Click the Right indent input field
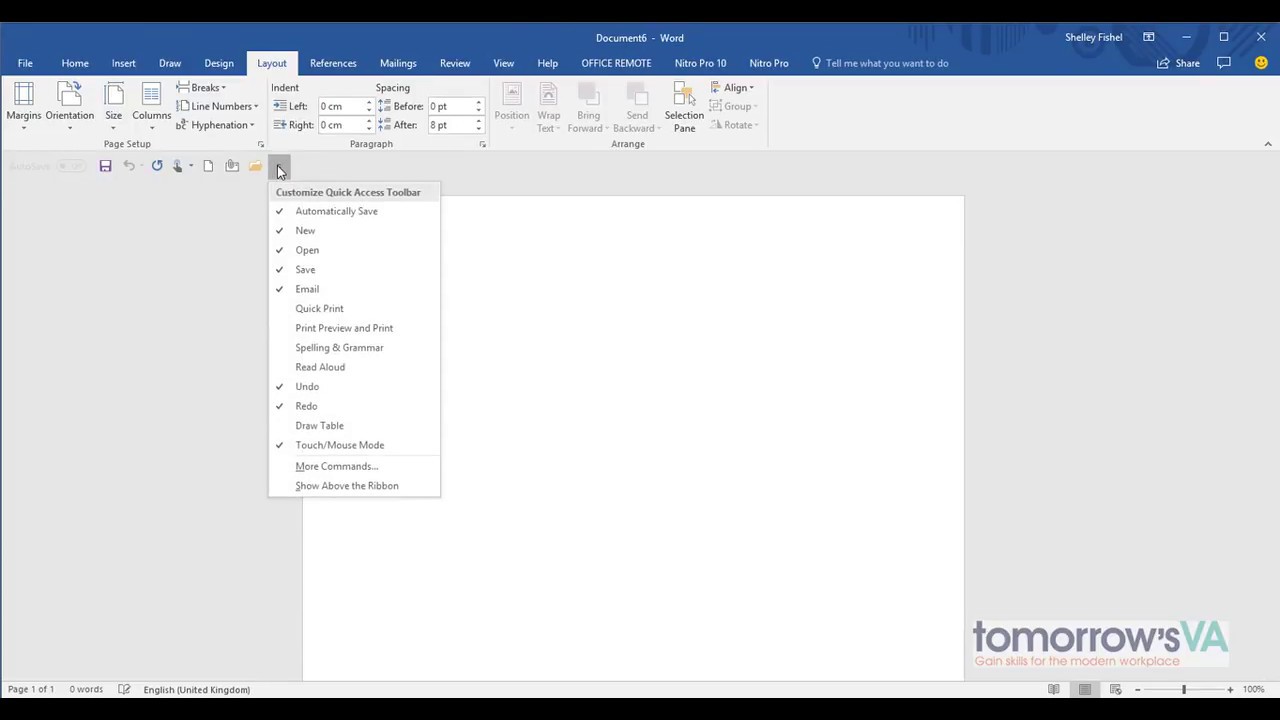This screenshot has width=1280, height=720. coord(340,125)
